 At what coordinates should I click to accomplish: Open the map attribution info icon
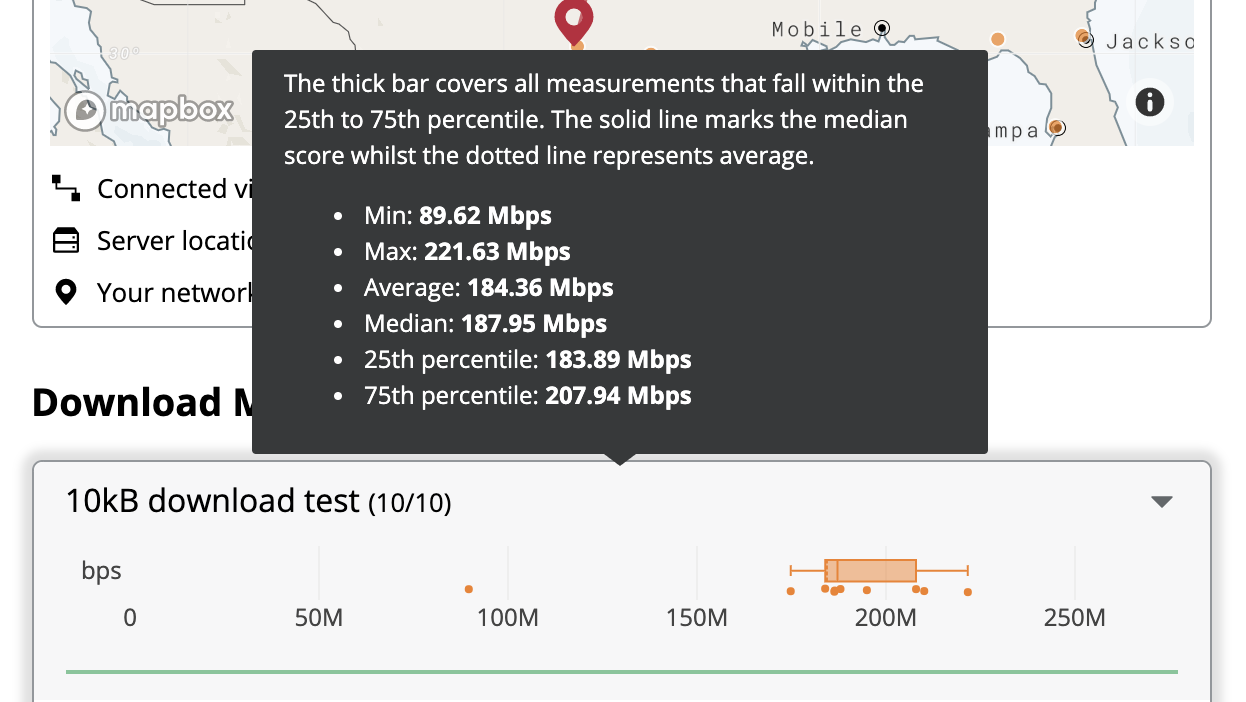(x=1149, y=101)
